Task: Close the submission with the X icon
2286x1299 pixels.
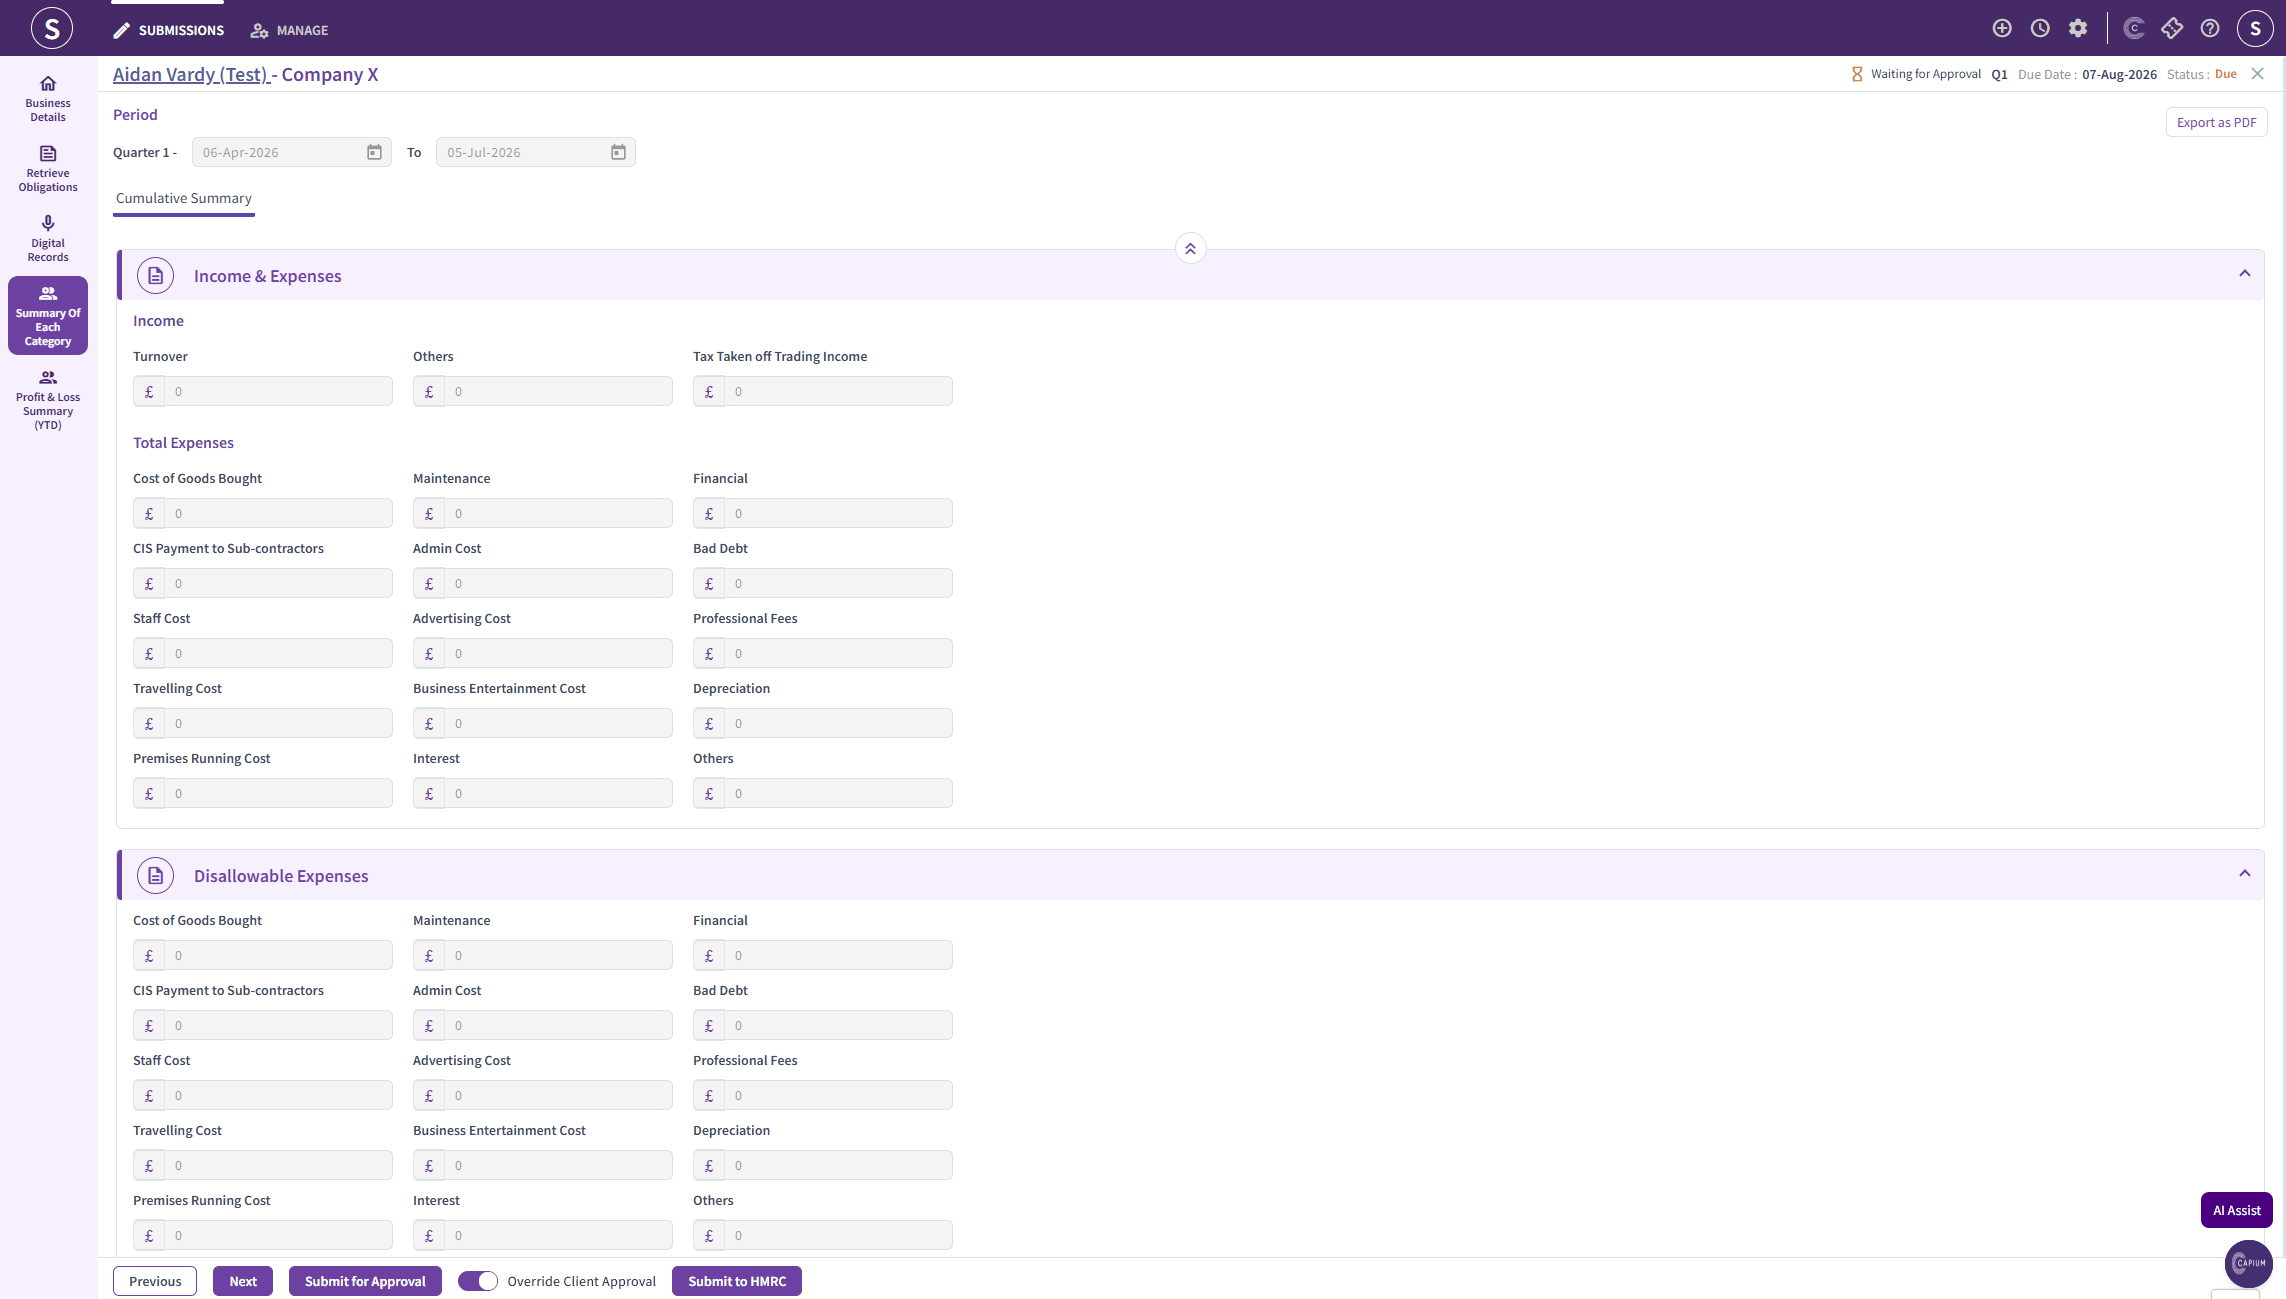Action: [x=2257, y=74]
